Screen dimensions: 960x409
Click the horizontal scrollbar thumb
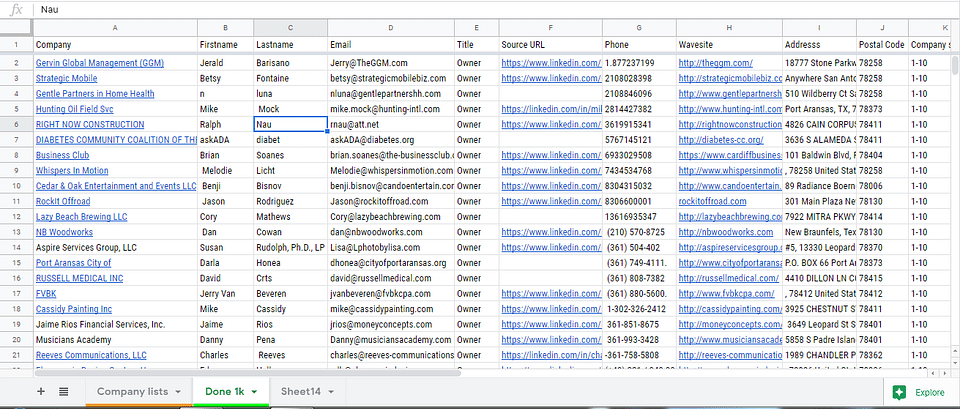(x=247, y=372)
